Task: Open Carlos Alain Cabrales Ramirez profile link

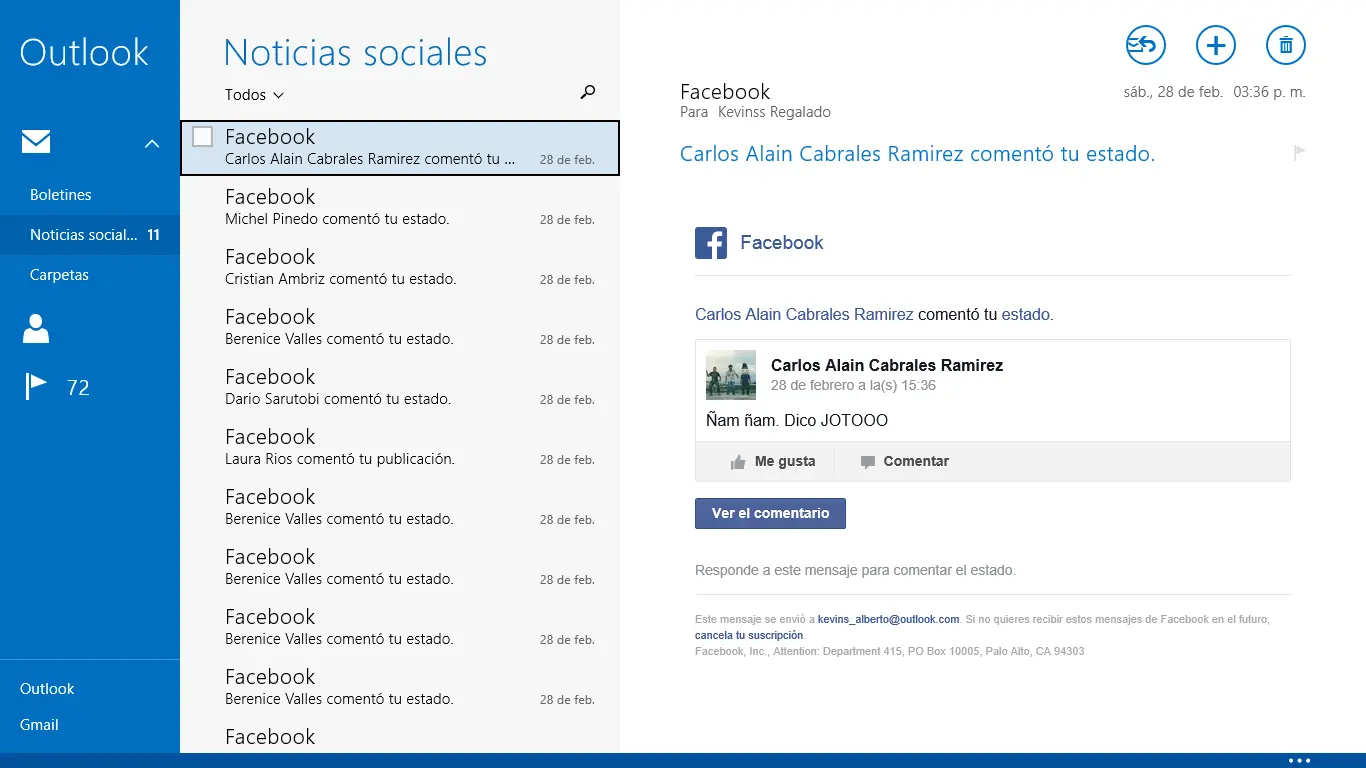Action: click(x=804, y=314)
